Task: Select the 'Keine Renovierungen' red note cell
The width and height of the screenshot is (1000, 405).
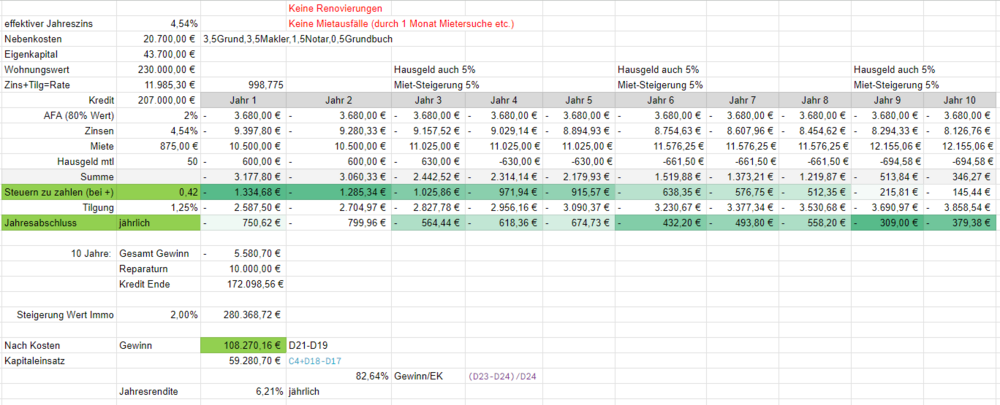Action: click(335, 10)
